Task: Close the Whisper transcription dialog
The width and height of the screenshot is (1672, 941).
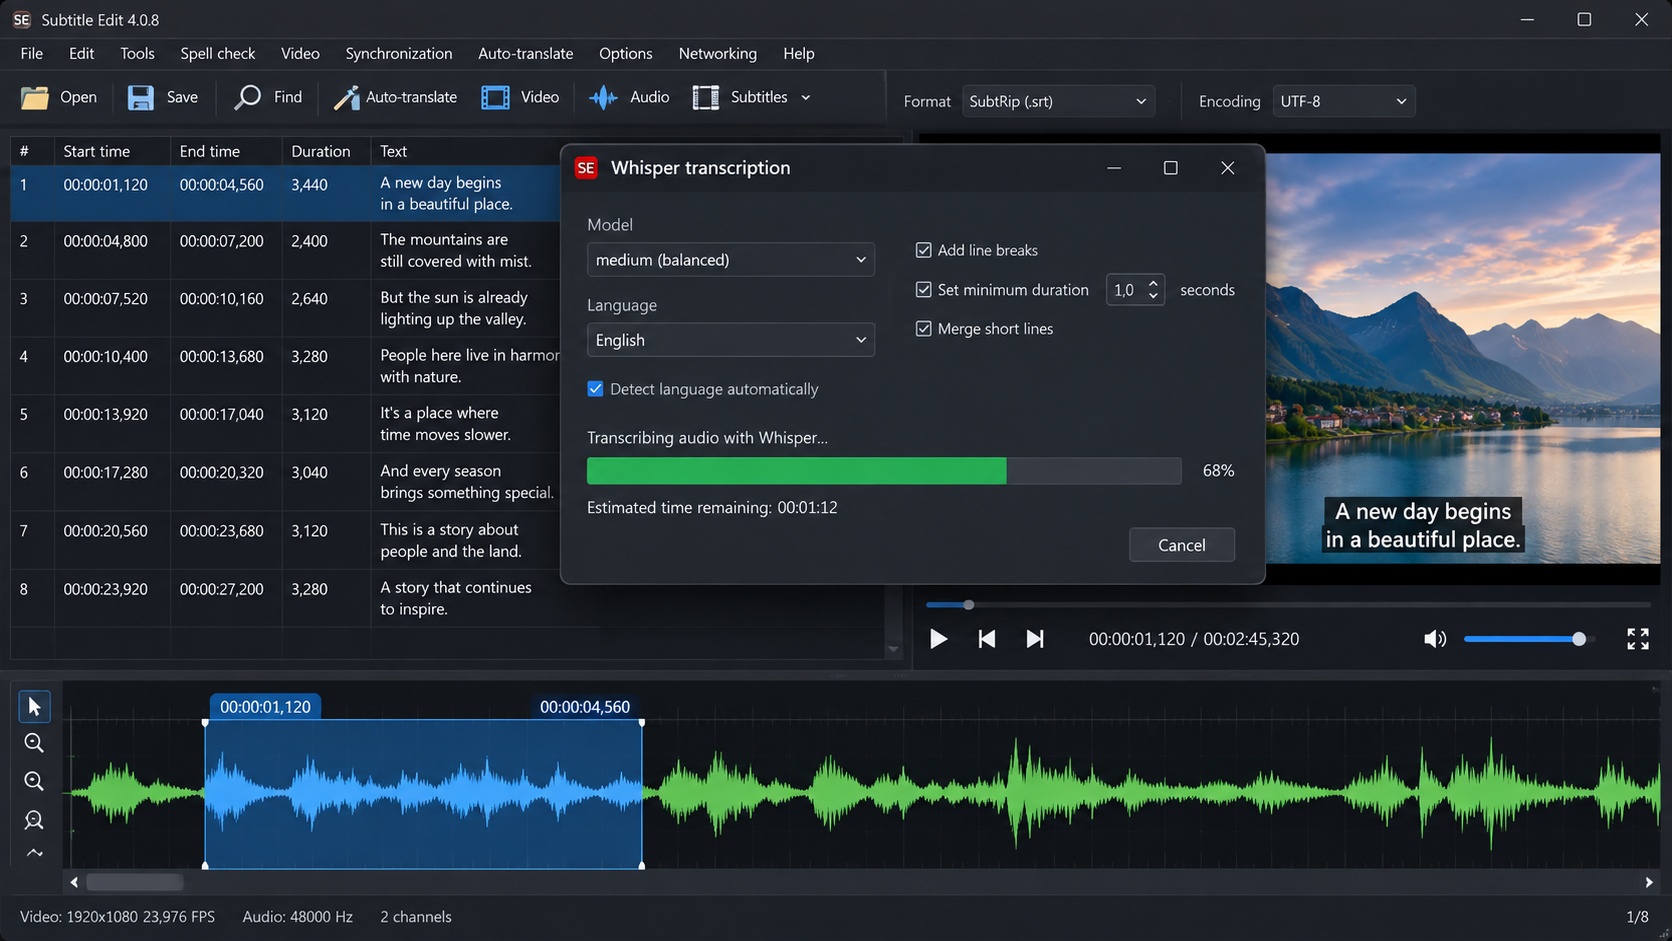Action: click(1228, 168)
